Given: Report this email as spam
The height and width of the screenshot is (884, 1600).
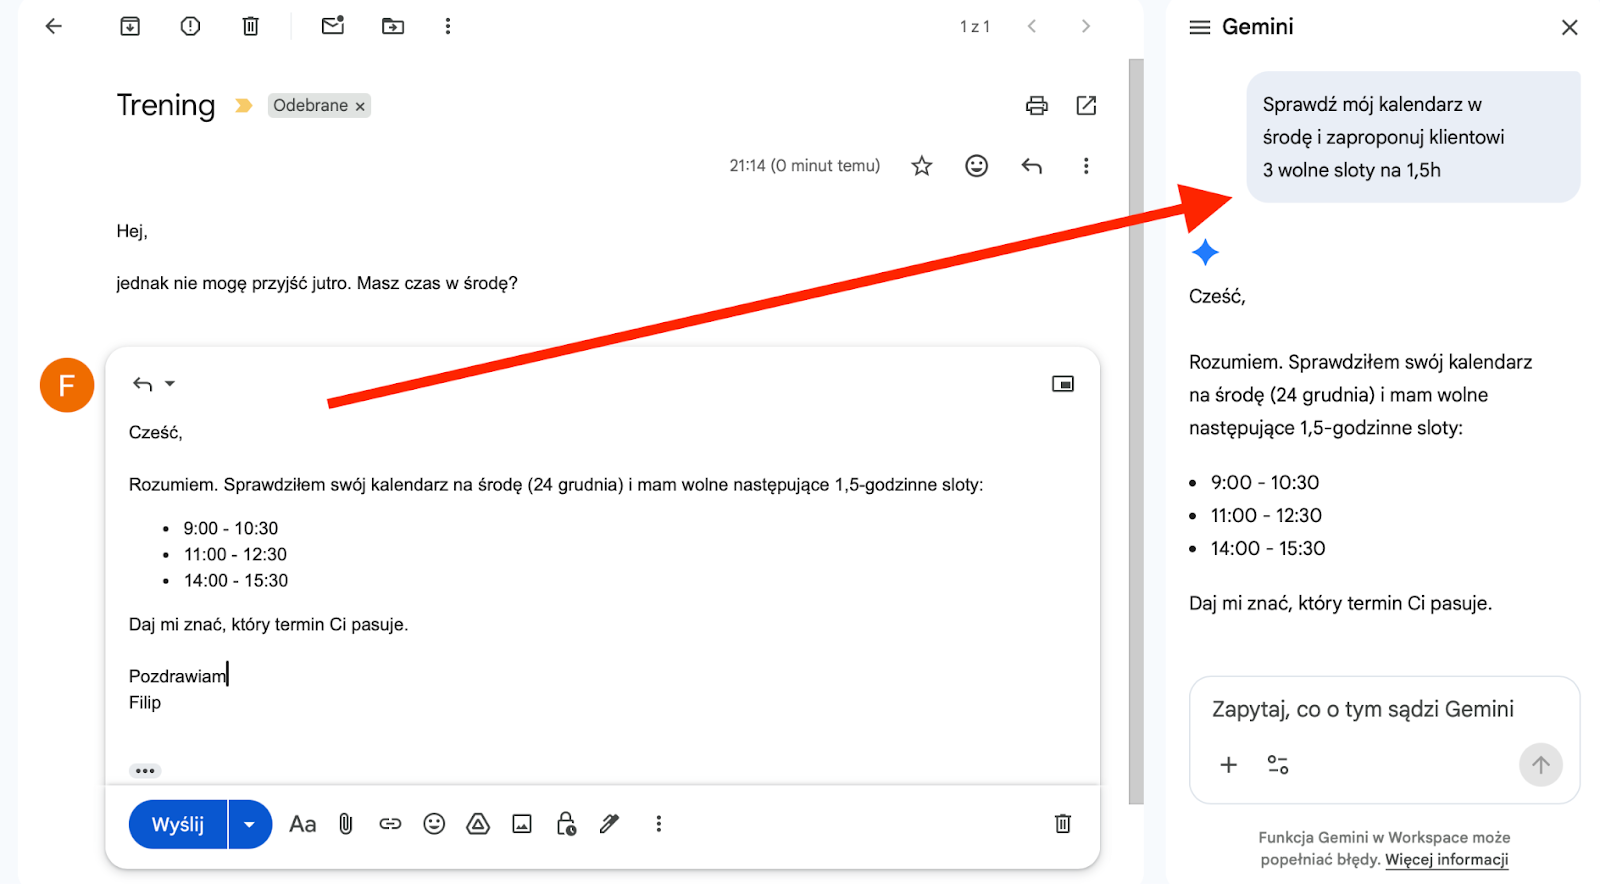Looking at the screenshot, I should [x=190, y=27].
